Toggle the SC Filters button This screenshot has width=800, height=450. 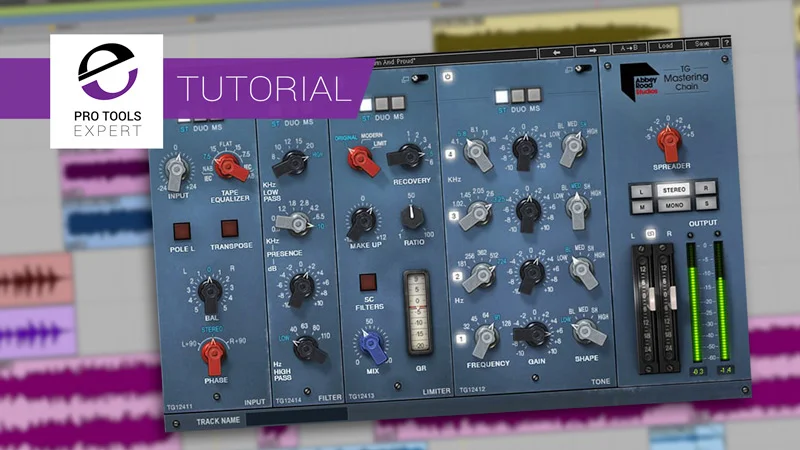[x=367, y=282]
